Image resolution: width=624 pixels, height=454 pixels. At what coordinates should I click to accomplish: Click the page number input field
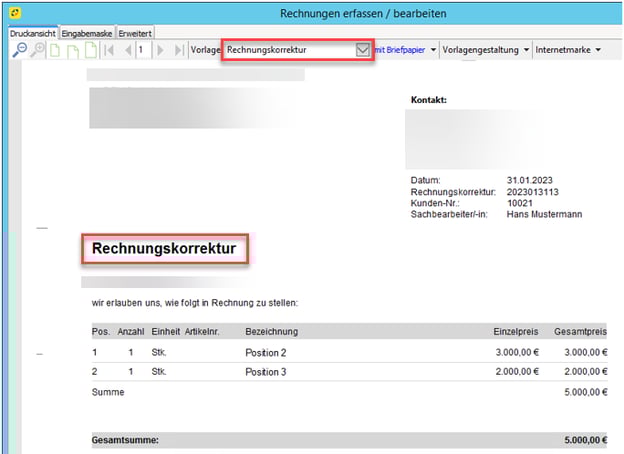(144, 50)
